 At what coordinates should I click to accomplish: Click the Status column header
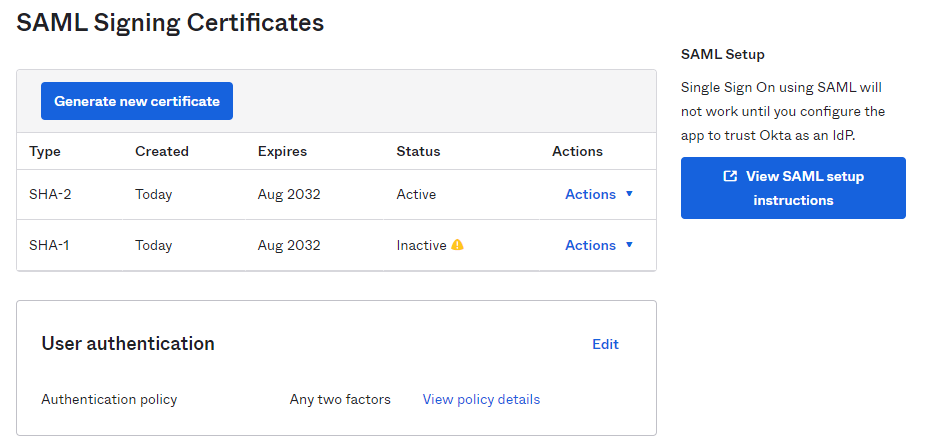tap(418, 151)
